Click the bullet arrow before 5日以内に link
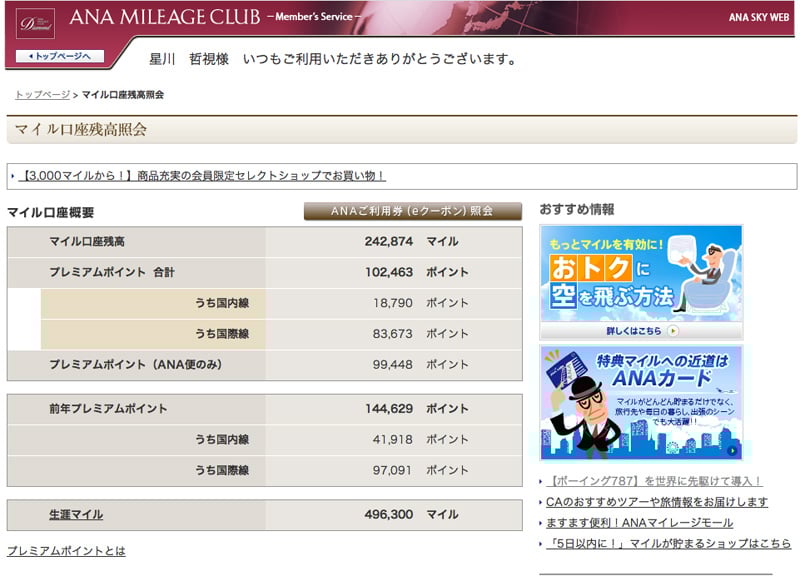 pos(542,544)
